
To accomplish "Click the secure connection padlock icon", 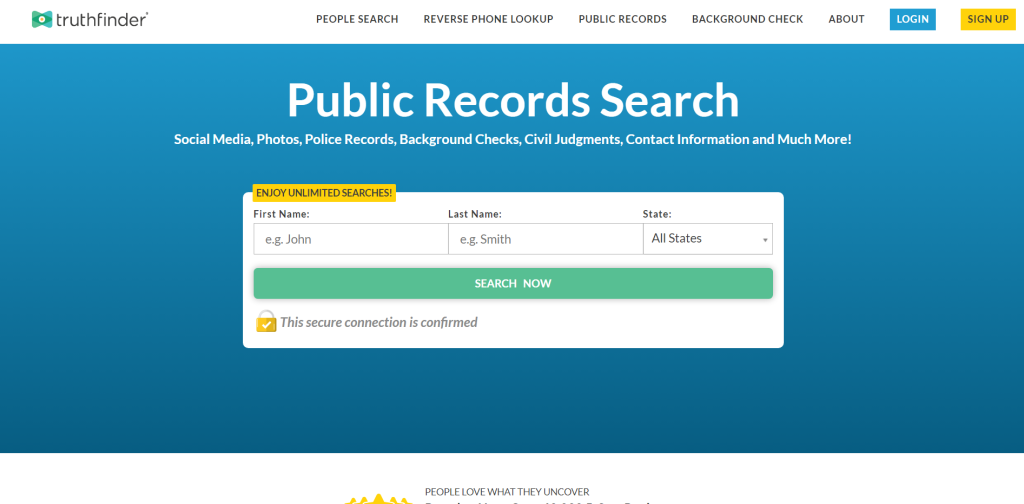I will (x=266, y=321).
